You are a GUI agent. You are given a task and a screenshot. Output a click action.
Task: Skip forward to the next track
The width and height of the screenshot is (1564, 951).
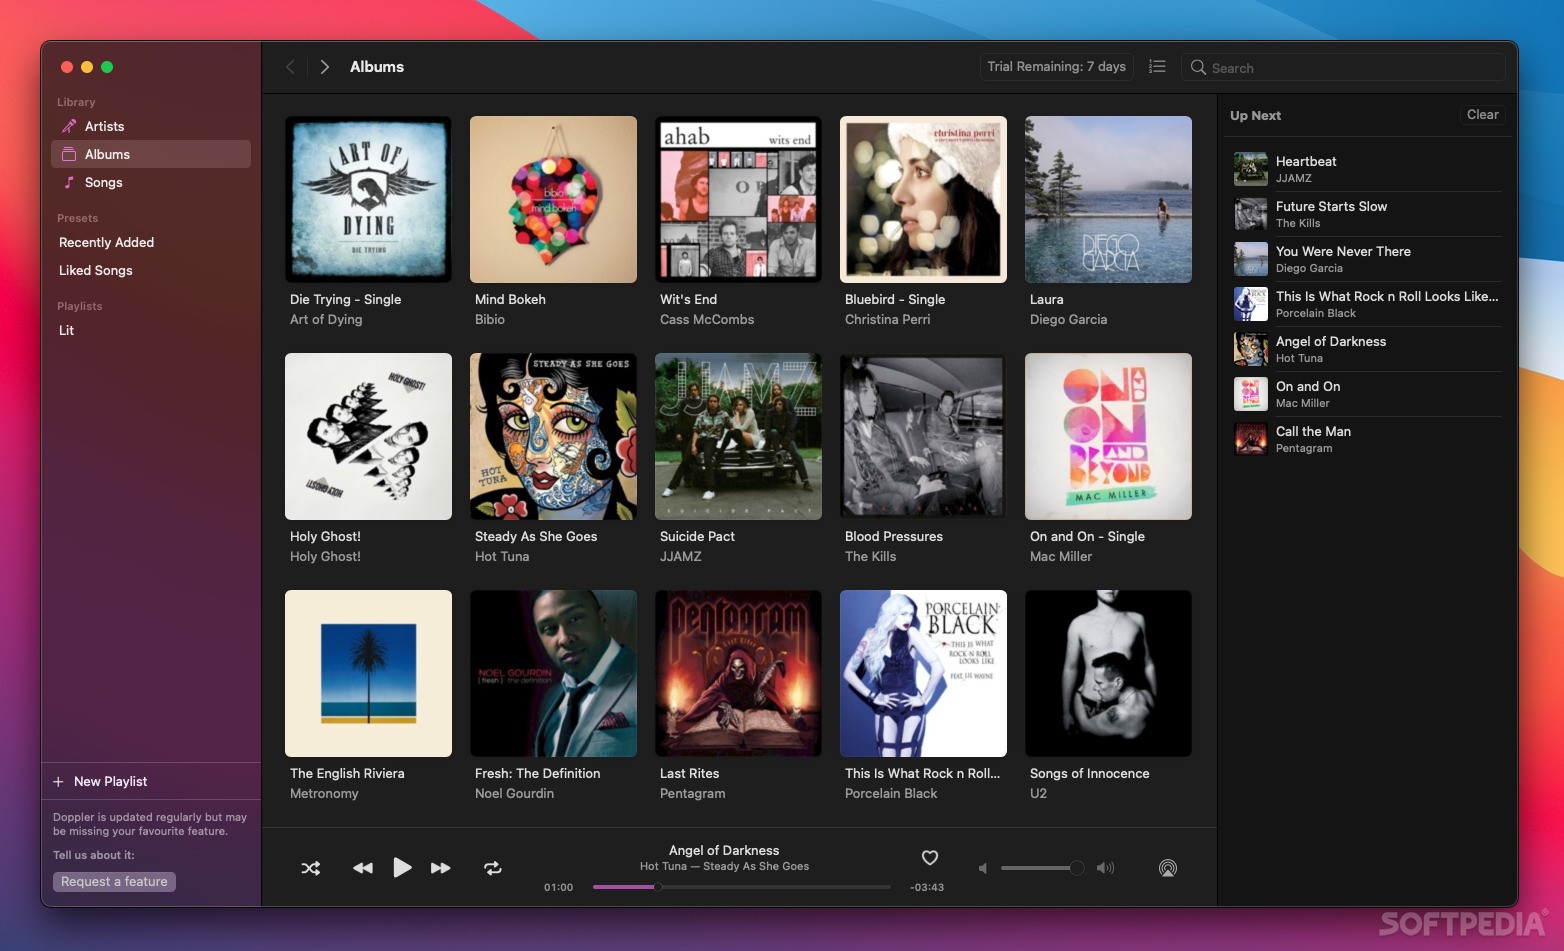[x=440, y=868]
